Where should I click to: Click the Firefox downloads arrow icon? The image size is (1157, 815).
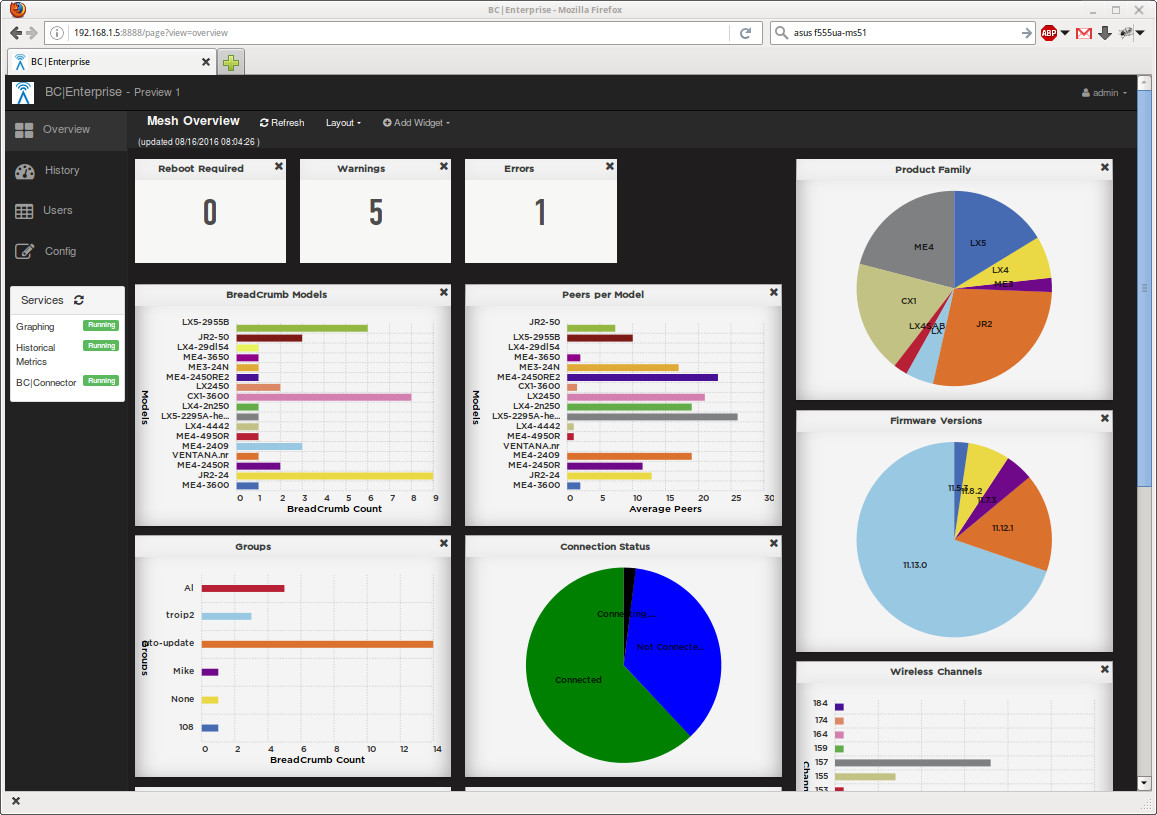click(x=1105, y=33)
